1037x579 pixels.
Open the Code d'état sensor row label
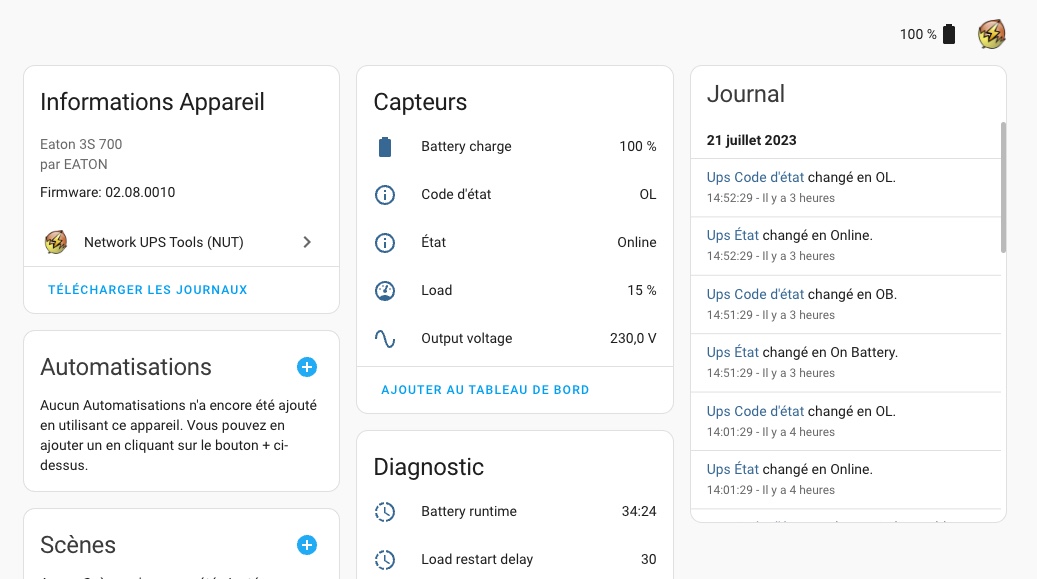[456, 195]
